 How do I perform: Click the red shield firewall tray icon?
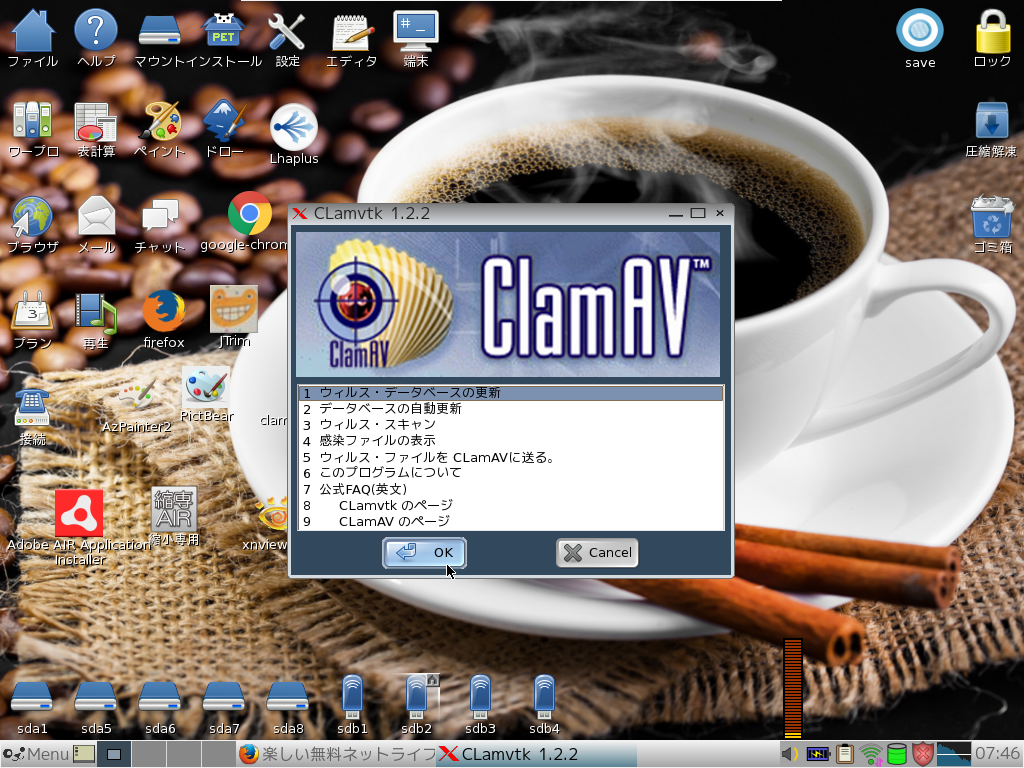click(x=922, y=754)
